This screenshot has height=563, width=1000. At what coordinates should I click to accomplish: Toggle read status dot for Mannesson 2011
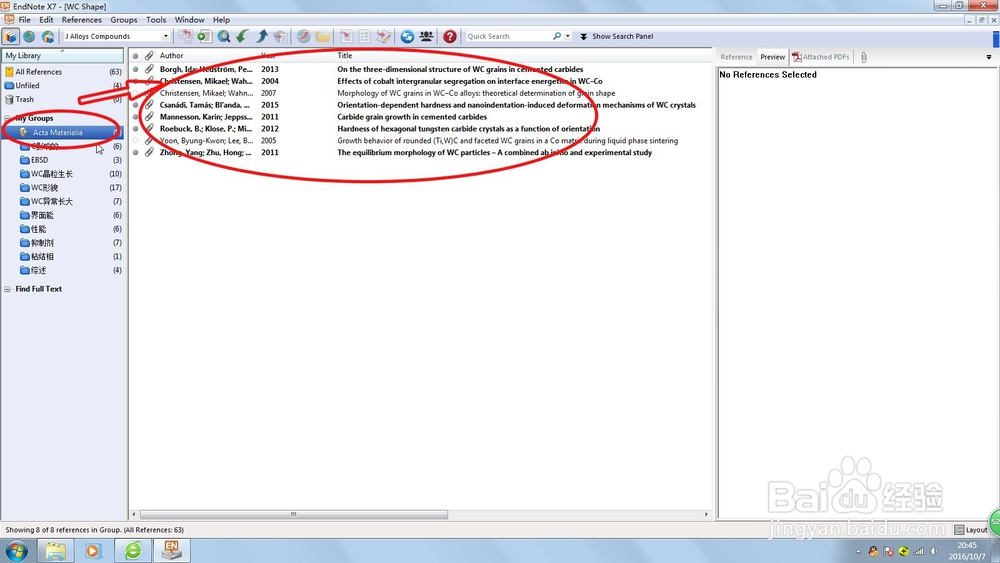point(135,117)
